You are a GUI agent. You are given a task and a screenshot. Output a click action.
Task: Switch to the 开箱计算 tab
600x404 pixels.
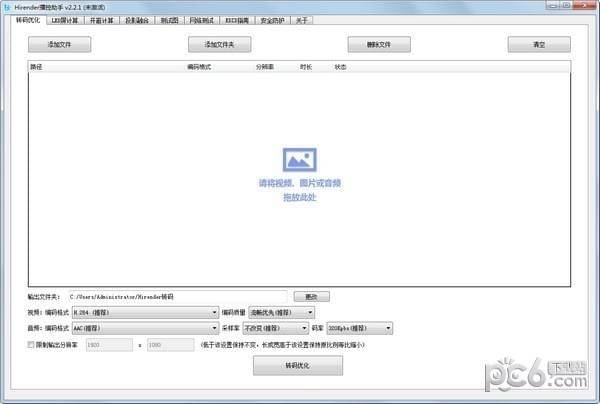[x=102, y=21]
